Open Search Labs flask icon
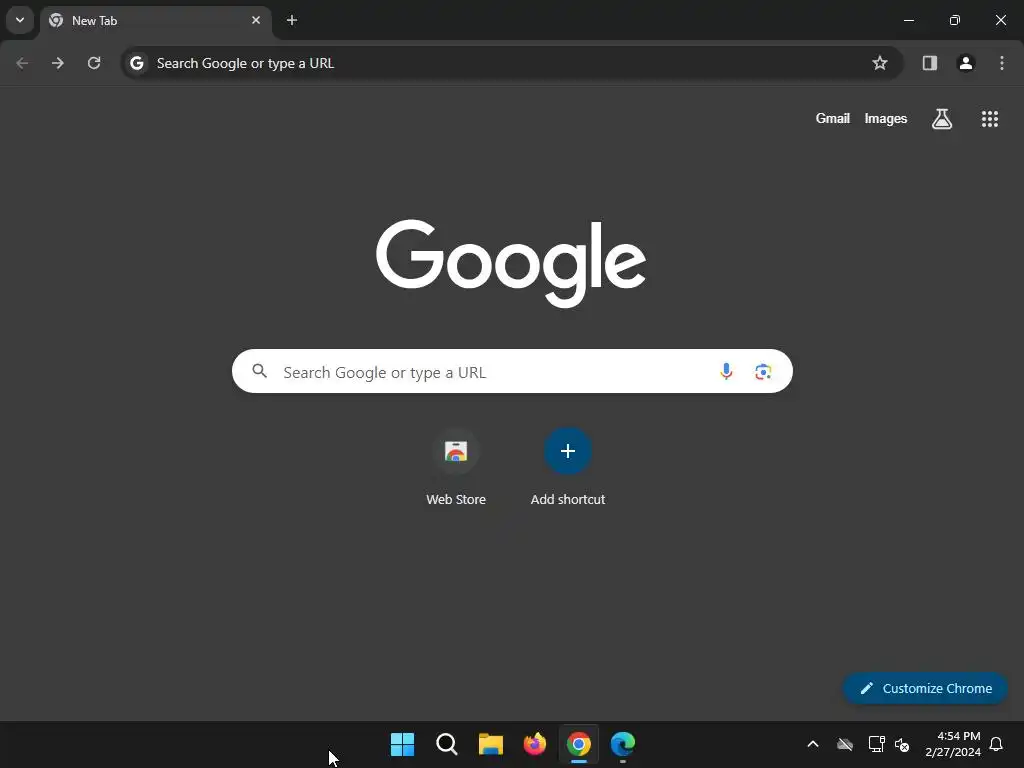 942,119
